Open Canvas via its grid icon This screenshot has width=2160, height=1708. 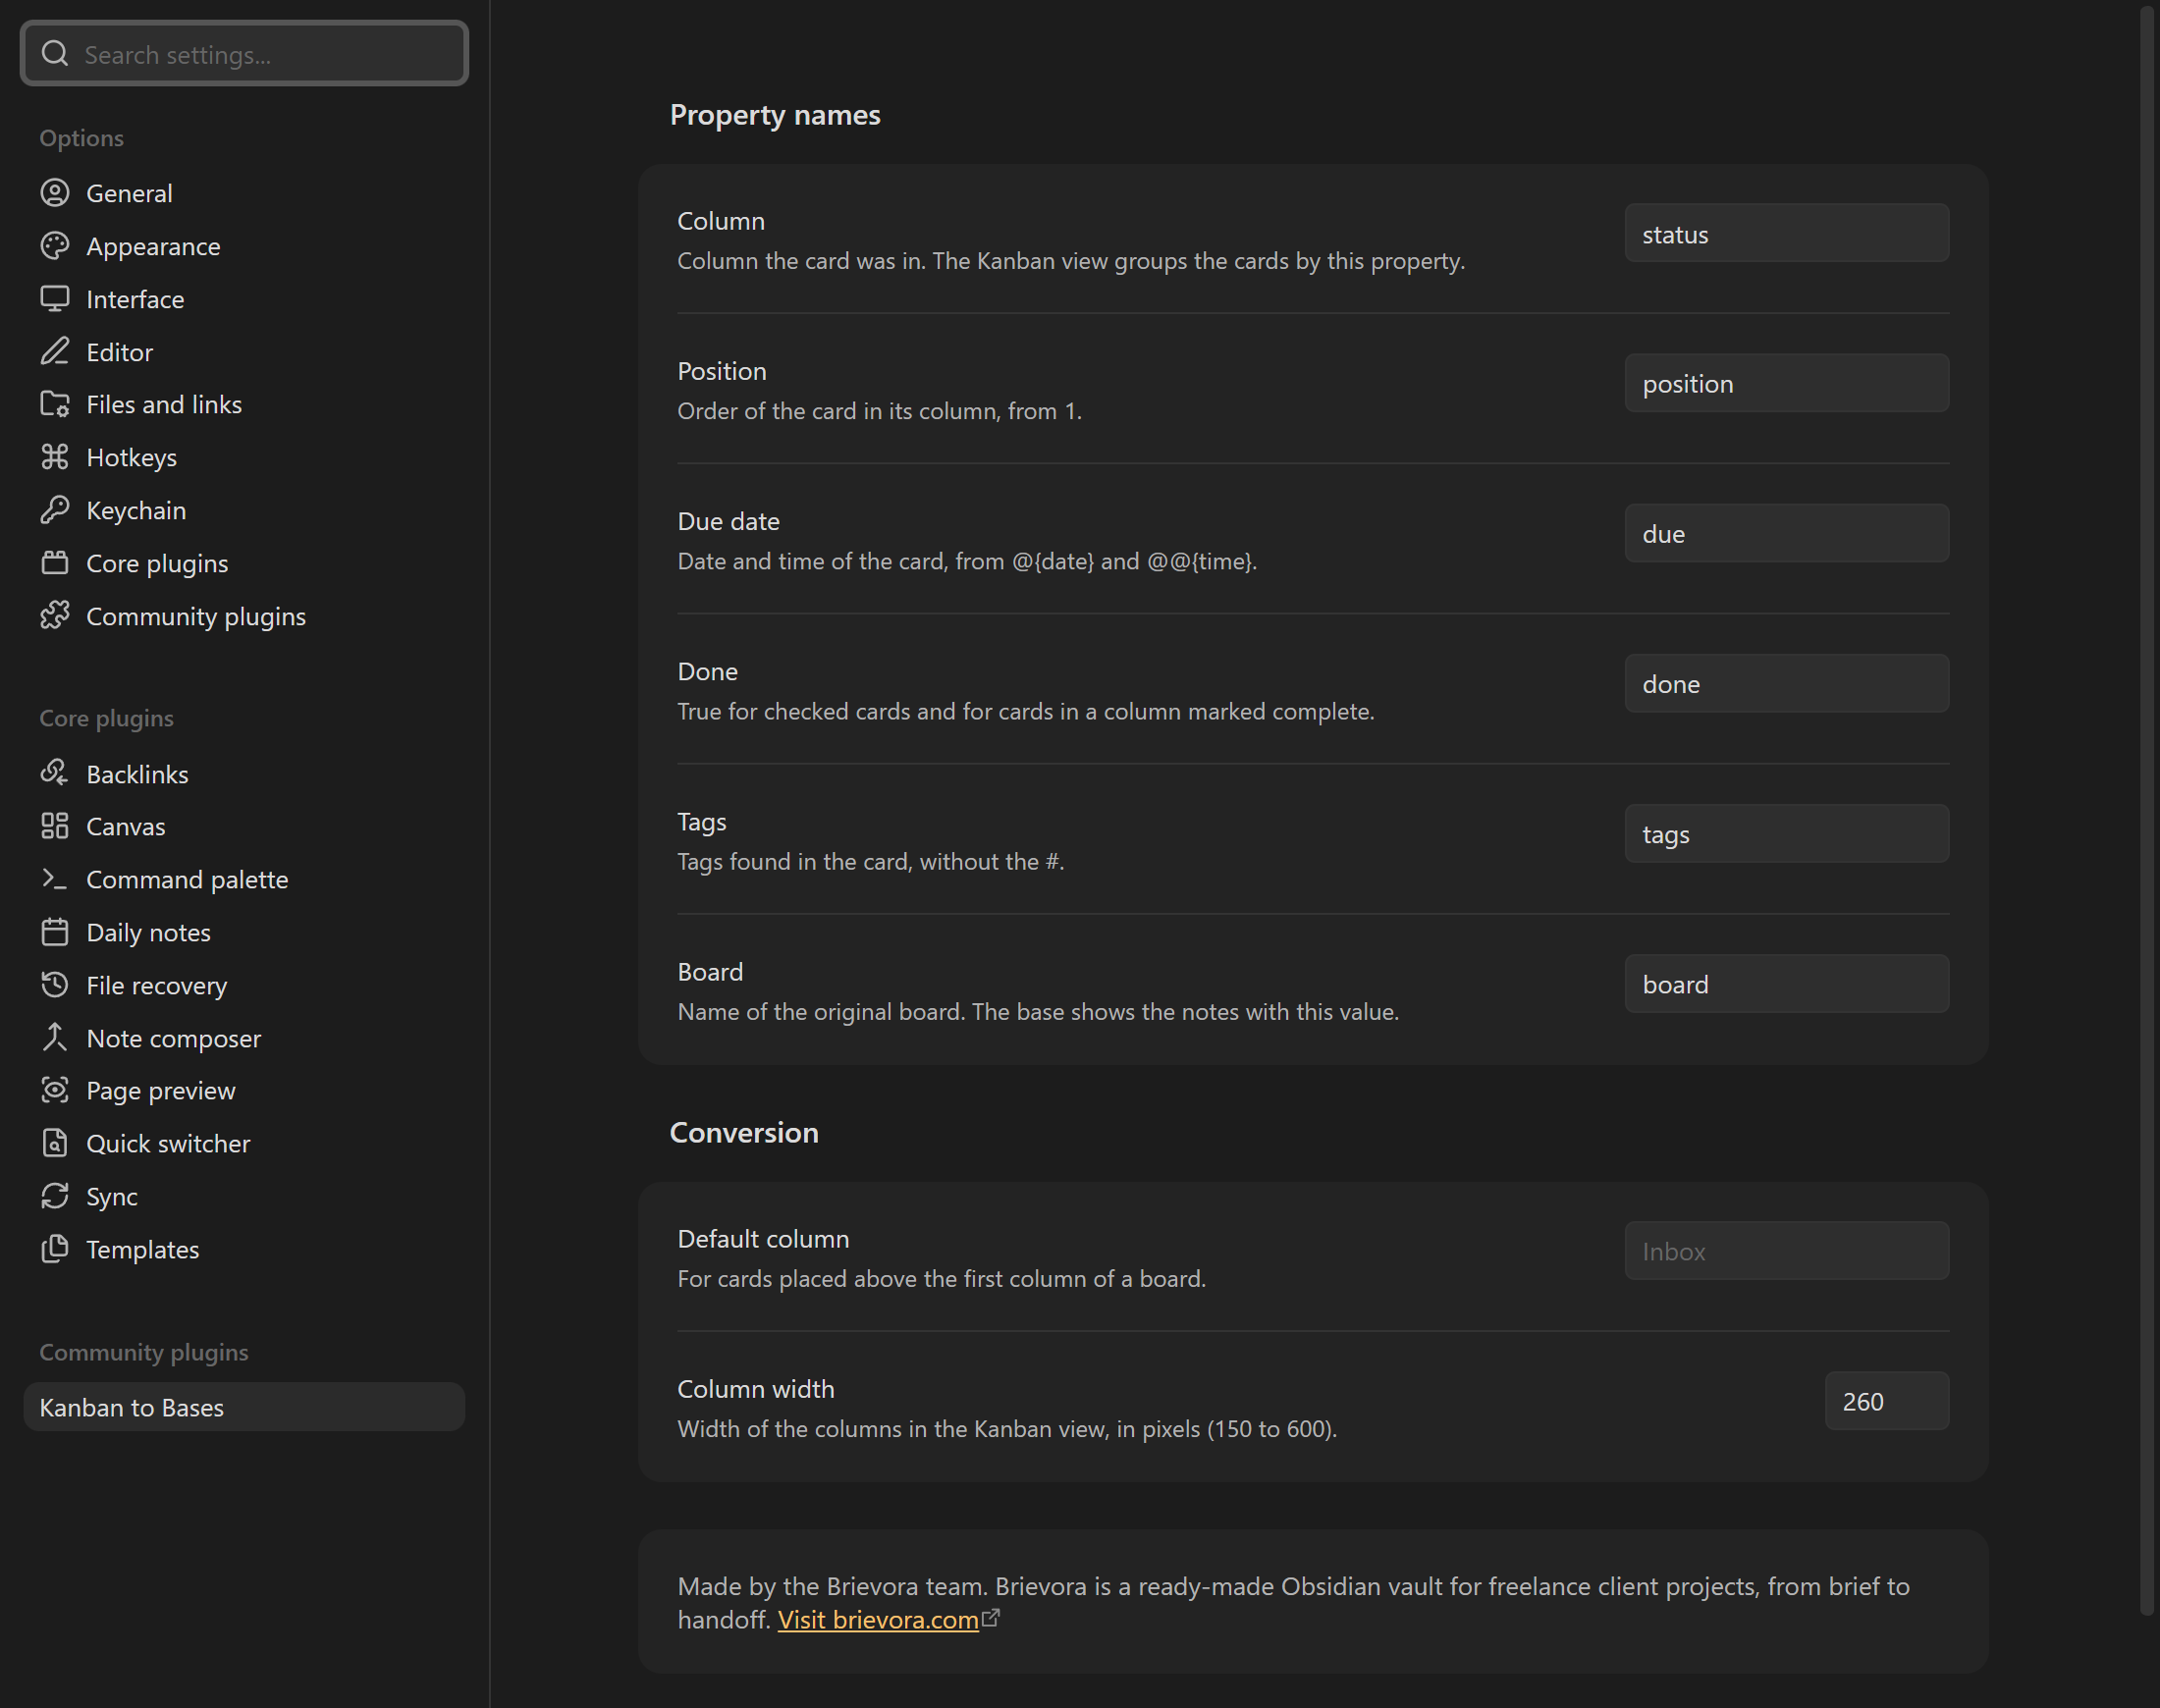(x=55, y=825)
